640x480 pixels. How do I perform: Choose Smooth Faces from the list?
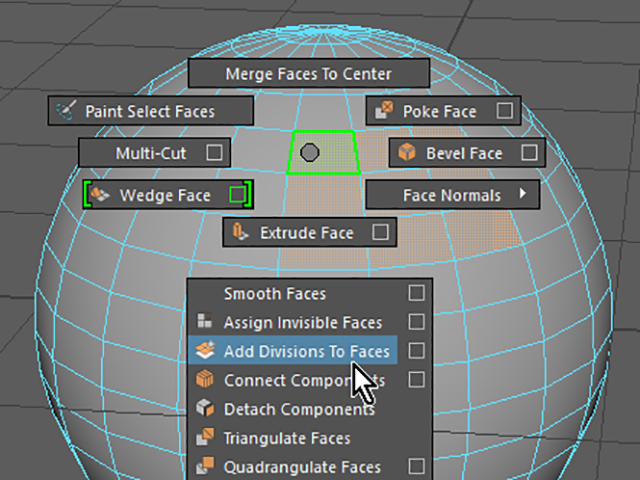tap(275, 293)
